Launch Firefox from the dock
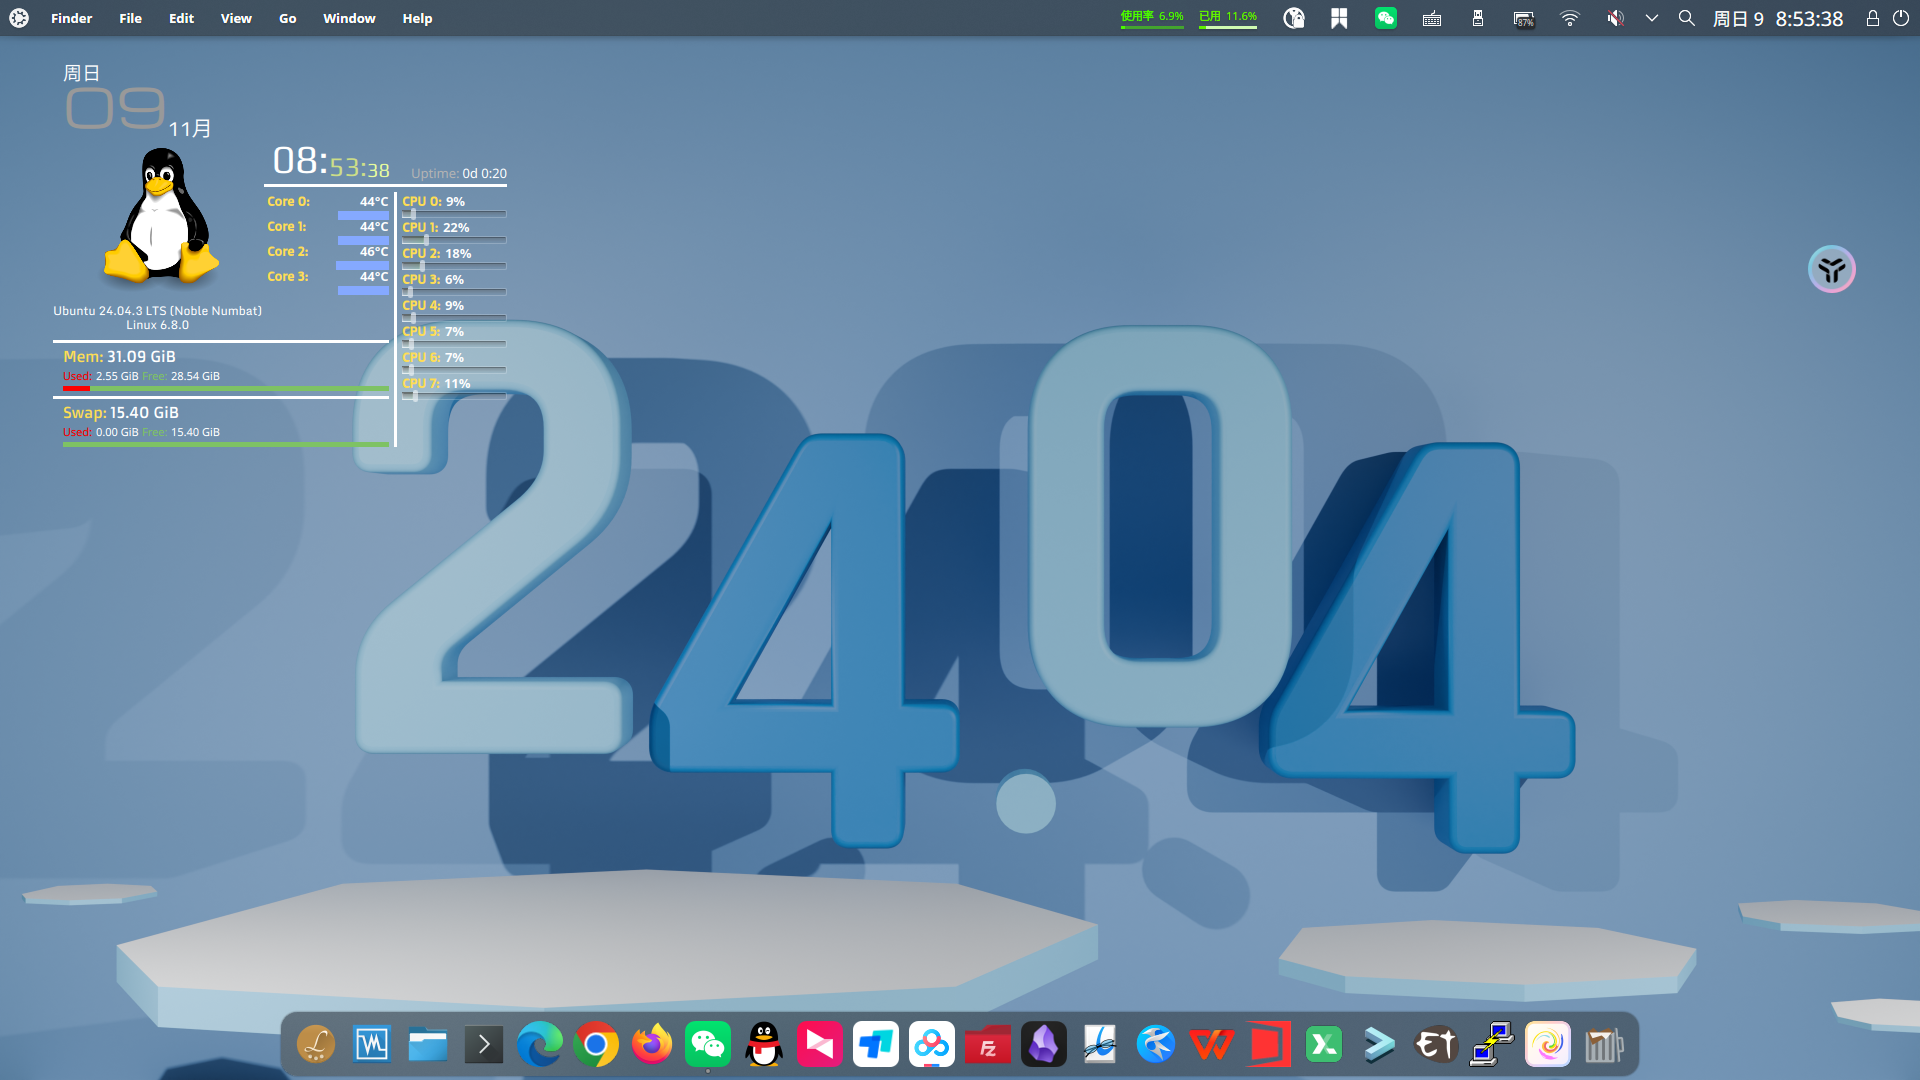The height and width of the screenshot is (1080, 1920). [652, 1043]
